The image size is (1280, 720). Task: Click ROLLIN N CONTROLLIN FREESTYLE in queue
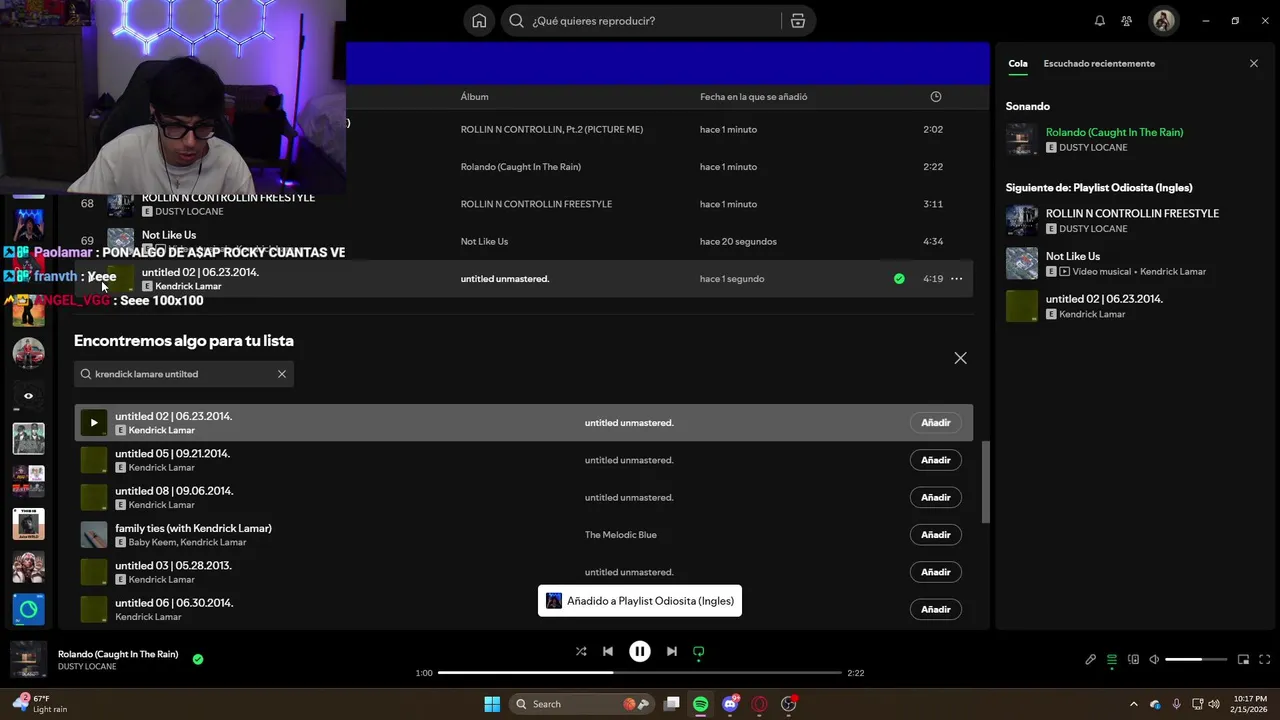tap(1132, 214)
